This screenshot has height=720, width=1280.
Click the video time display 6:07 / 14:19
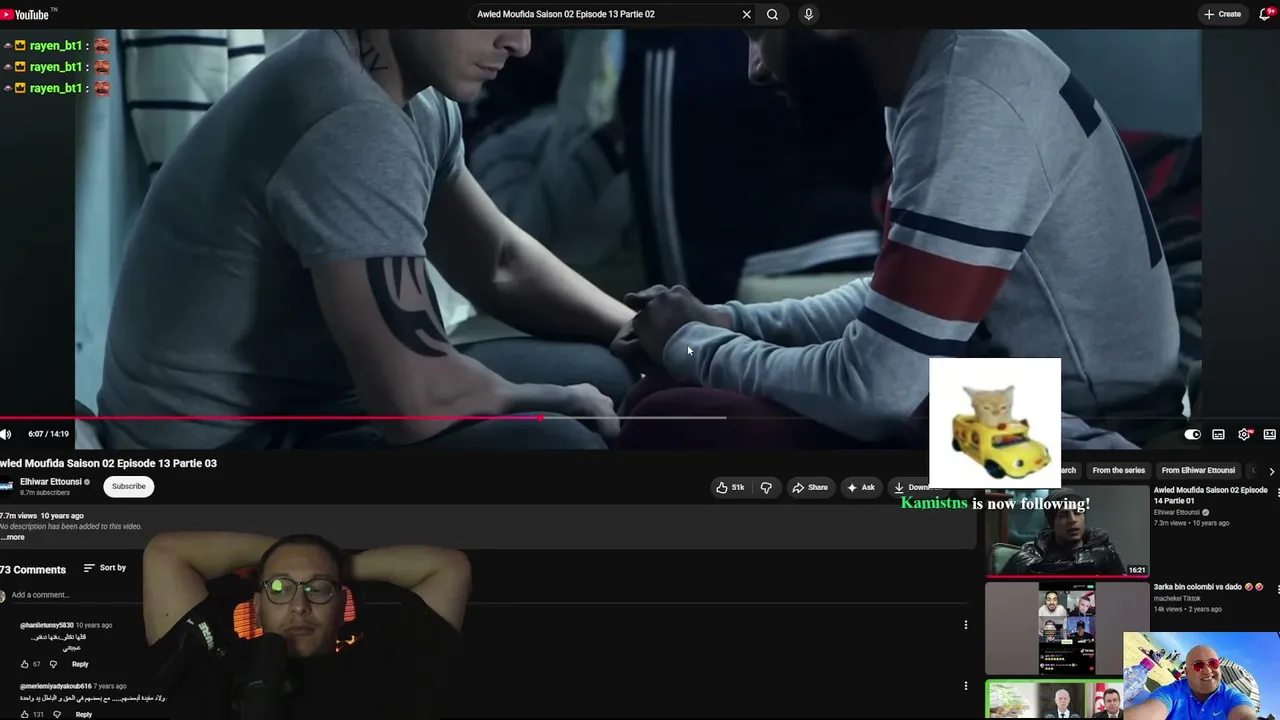point(48,434)
